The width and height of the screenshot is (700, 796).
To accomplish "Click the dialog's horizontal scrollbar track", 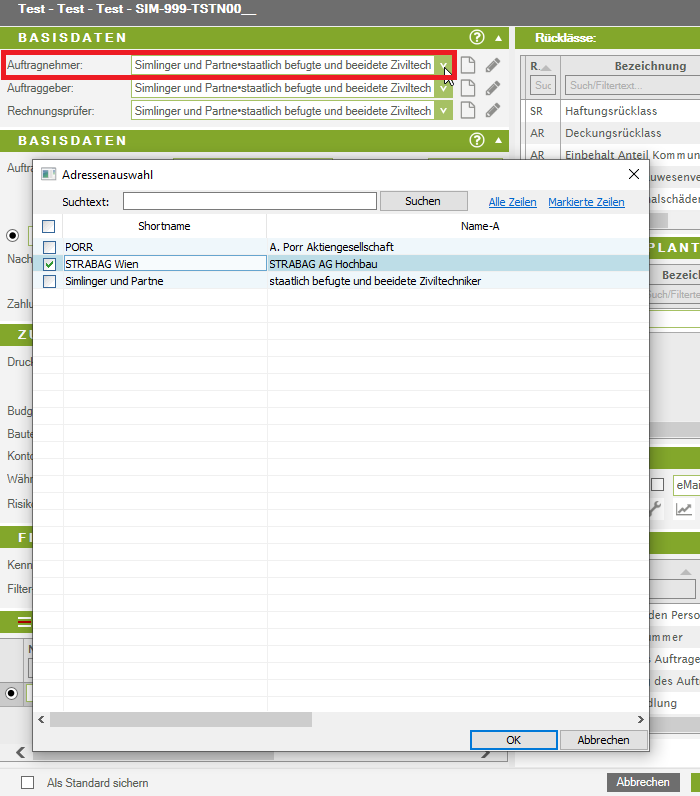I will [x=340, y=719].
